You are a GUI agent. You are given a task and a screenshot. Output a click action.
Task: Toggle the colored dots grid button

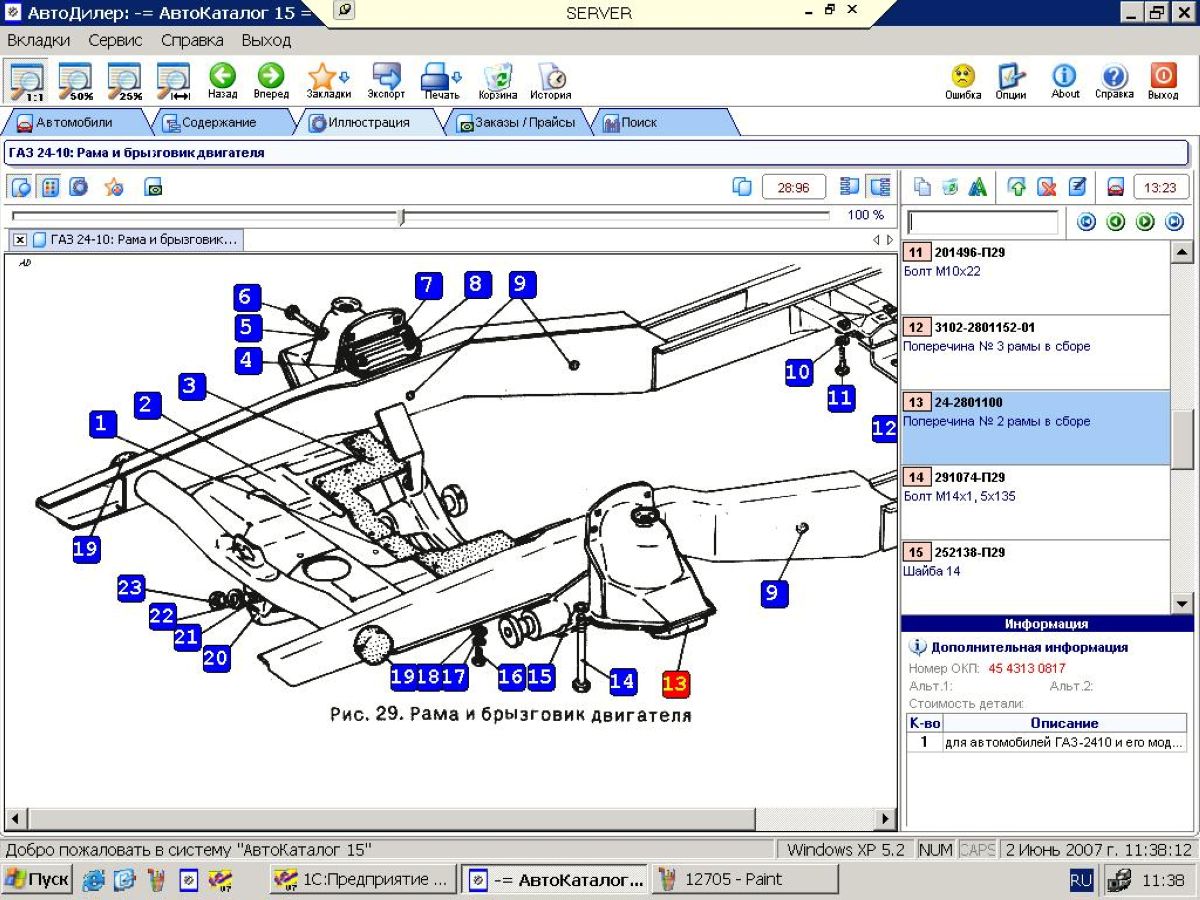(x=50, y=187)
